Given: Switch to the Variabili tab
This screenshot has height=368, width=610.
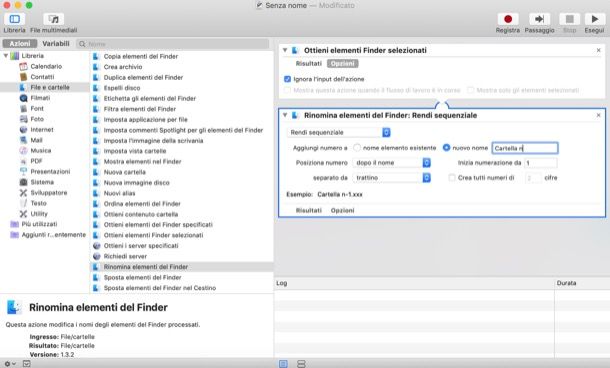Looking at the screenshot, I should [56, 44].
